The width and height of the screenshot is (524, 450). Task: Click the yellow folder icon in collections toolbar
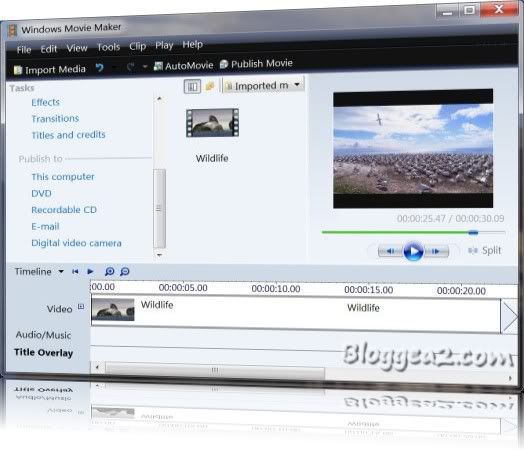click(210, 86)
